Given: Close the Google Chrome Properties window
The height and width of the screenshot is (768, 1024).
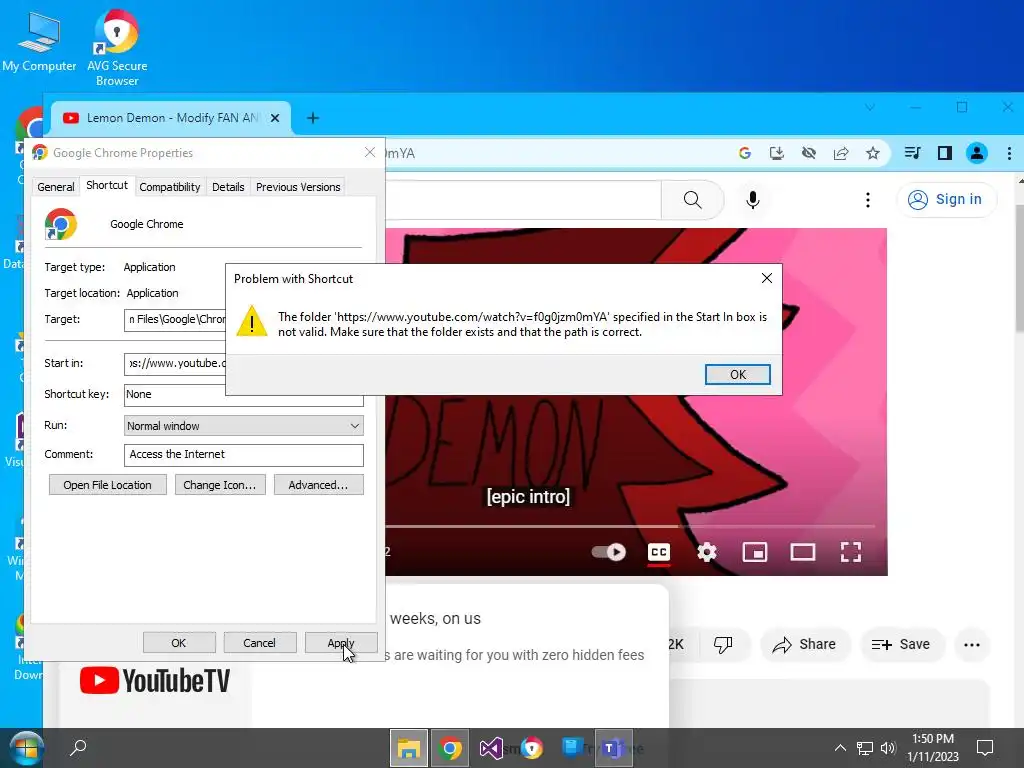Looking at the screenshot, I should coord(370,152).
